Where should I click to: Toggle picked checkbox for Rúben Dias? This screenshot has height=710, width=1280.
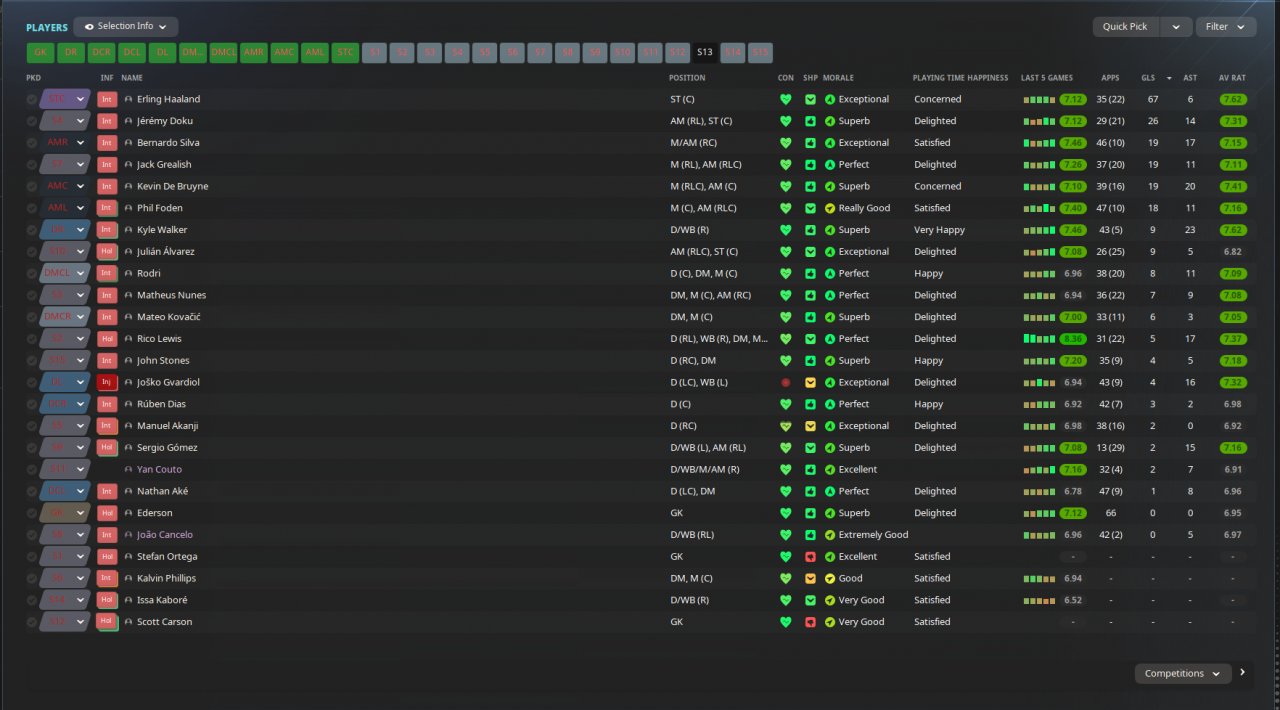[32, 404]
